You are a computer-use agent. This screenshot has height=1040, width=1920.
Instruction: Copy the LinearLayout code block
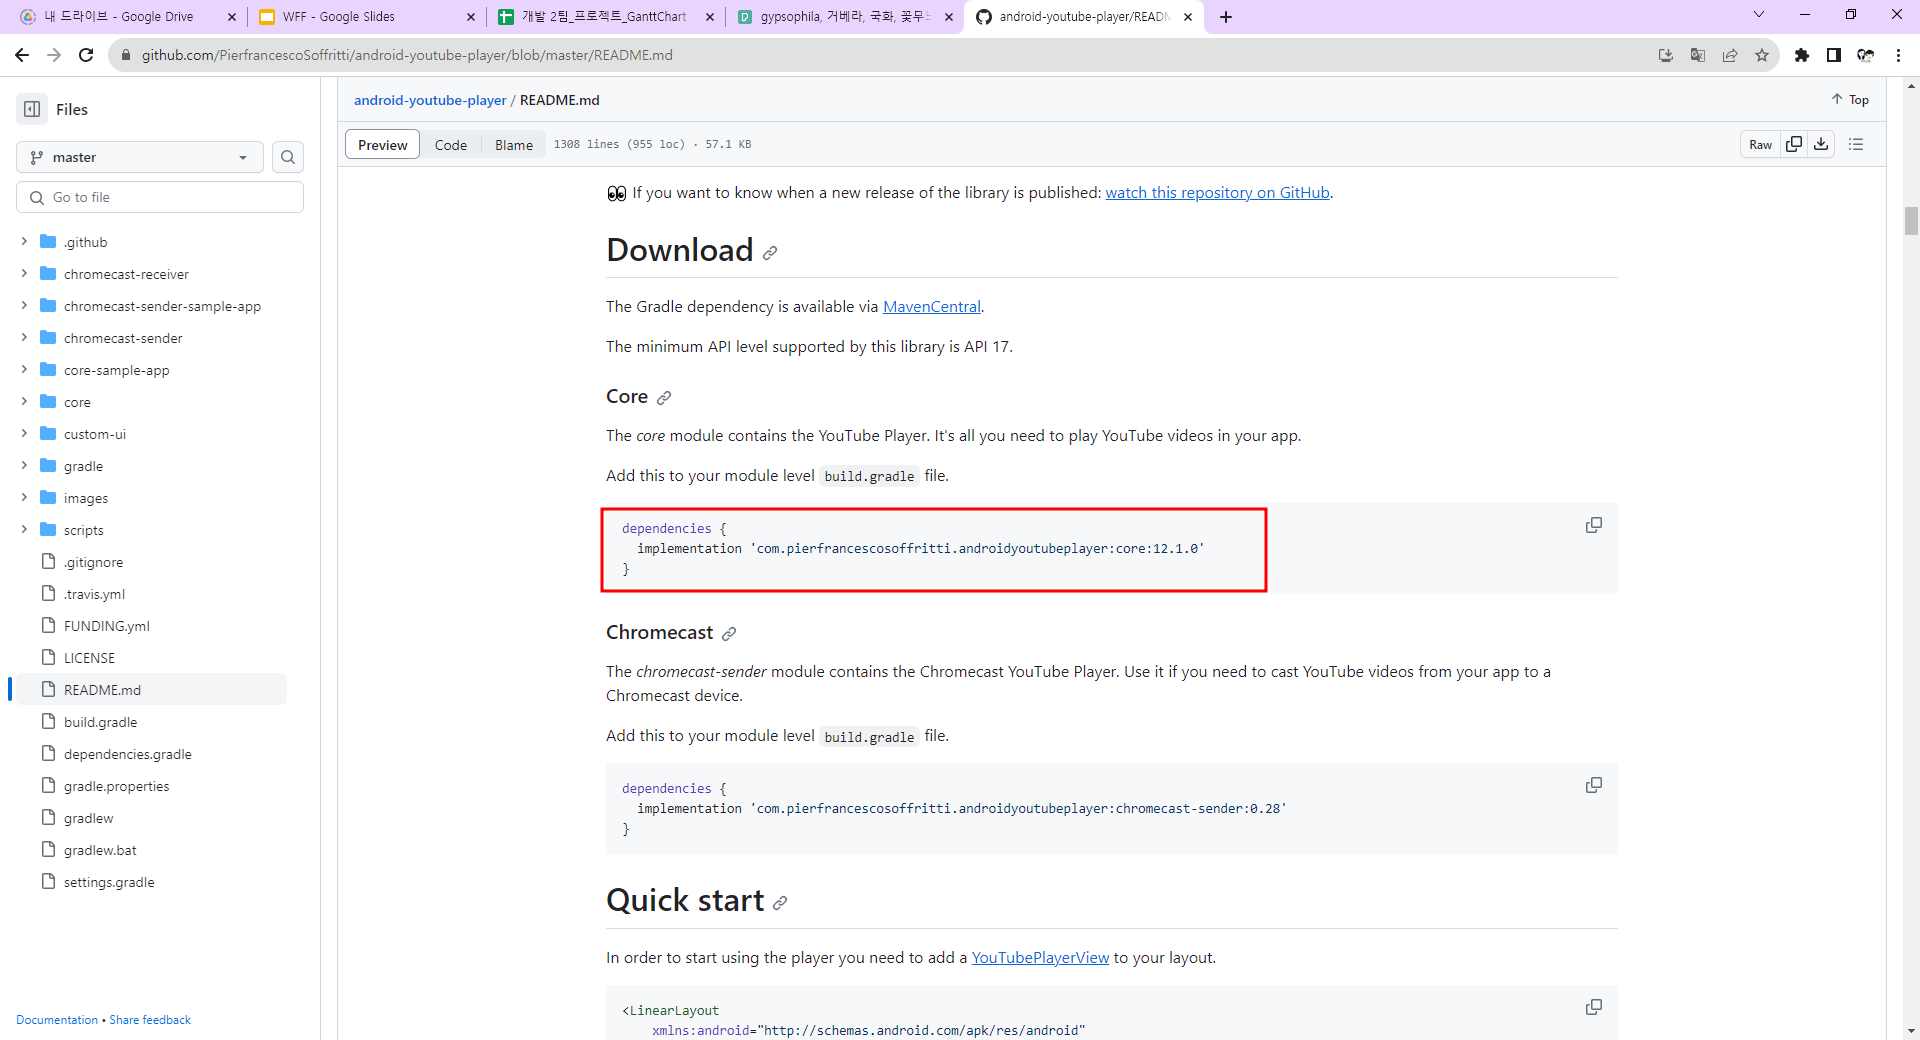coord(1594,1007)
